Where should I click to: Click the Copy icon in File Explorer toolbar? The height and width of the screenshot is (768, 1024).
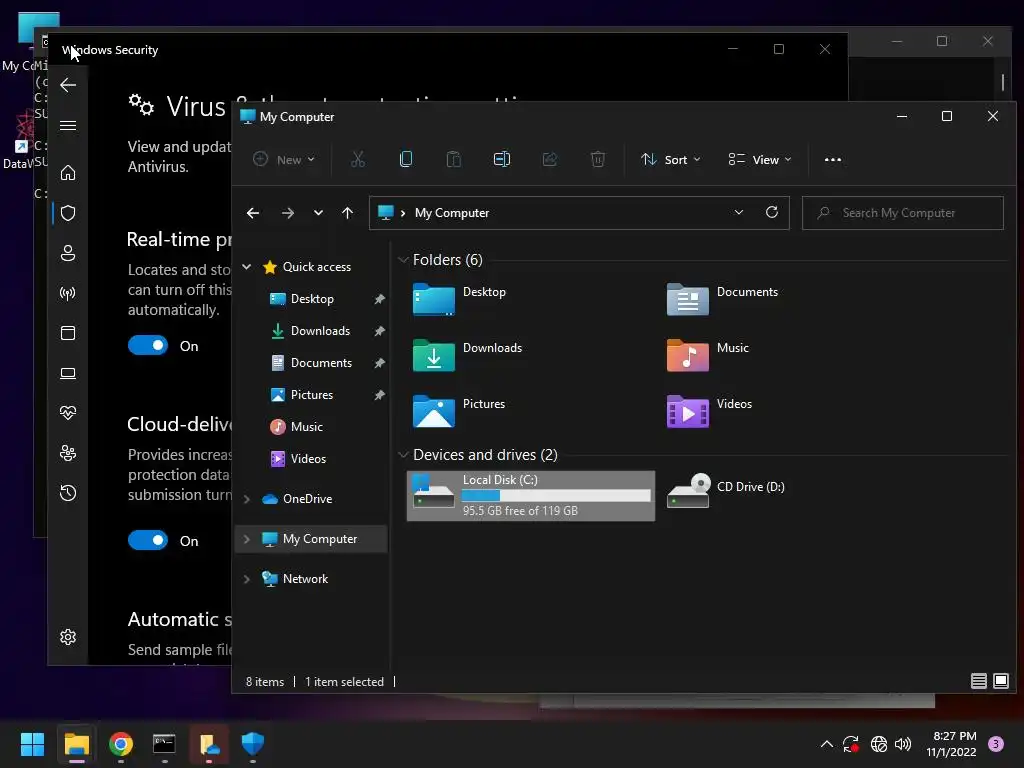(406, 159)
